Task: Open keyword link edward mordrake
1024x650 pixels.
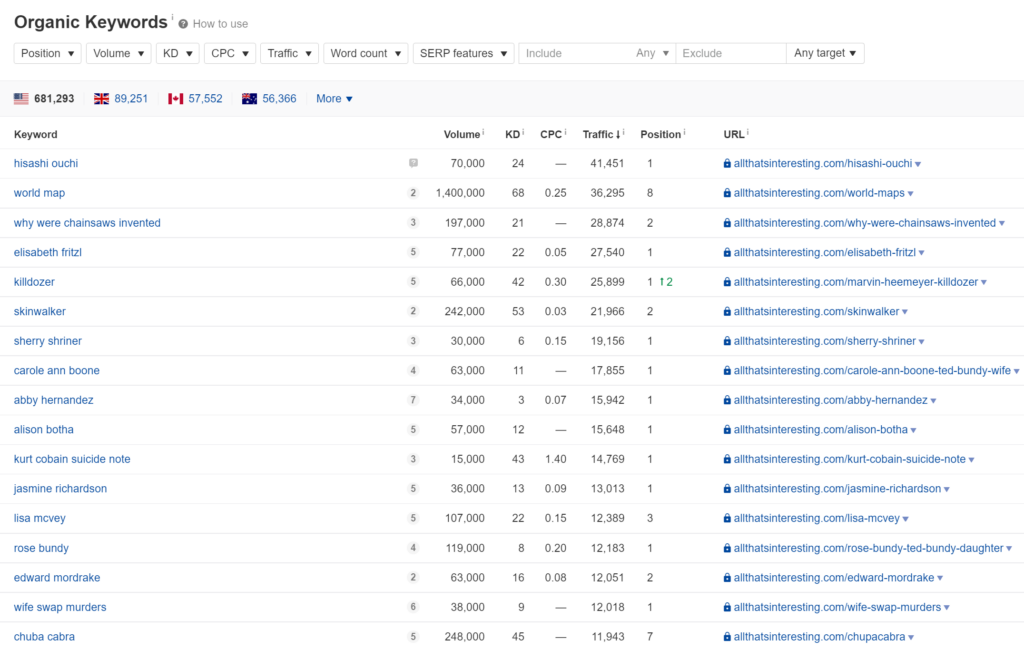Action: [x=57, y=577]
